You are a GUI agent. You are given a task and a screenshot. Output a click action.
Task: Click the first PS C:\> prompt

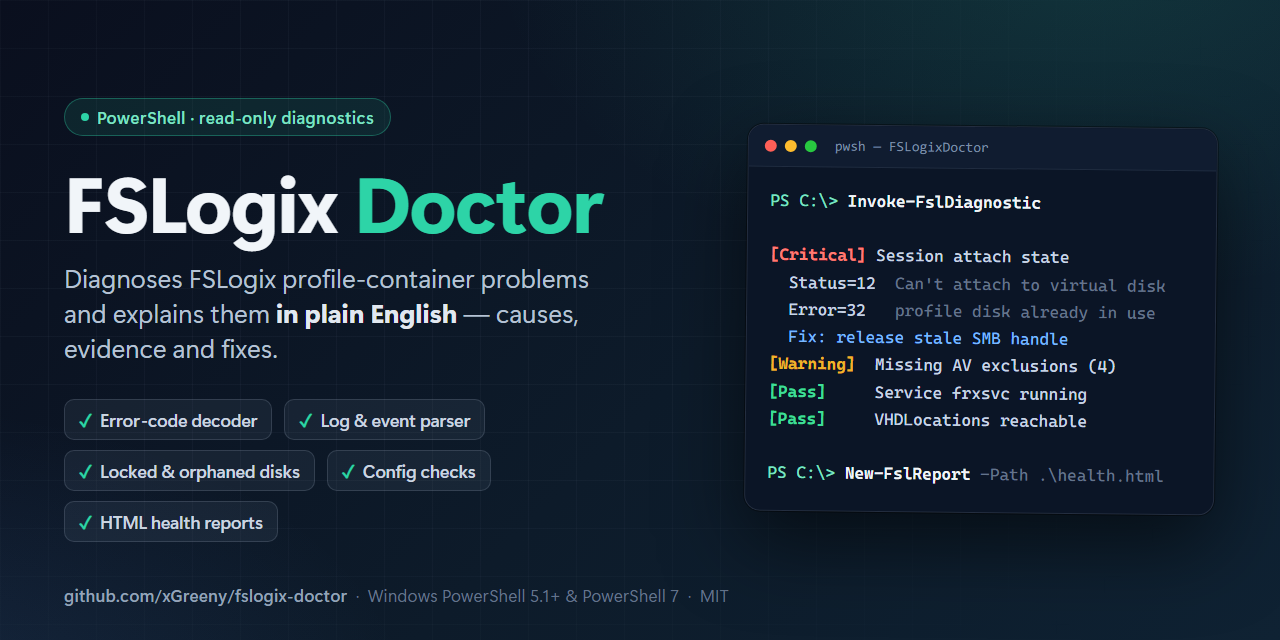(x=804, y=202)
